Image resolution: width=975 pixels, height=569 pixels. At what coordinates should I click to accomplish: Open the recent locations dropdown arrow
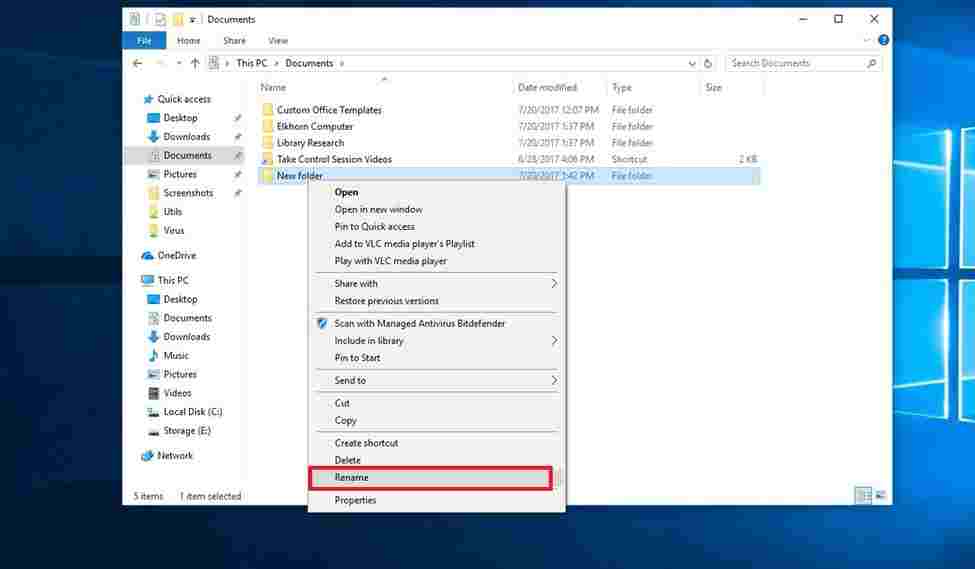click(179, 63)
